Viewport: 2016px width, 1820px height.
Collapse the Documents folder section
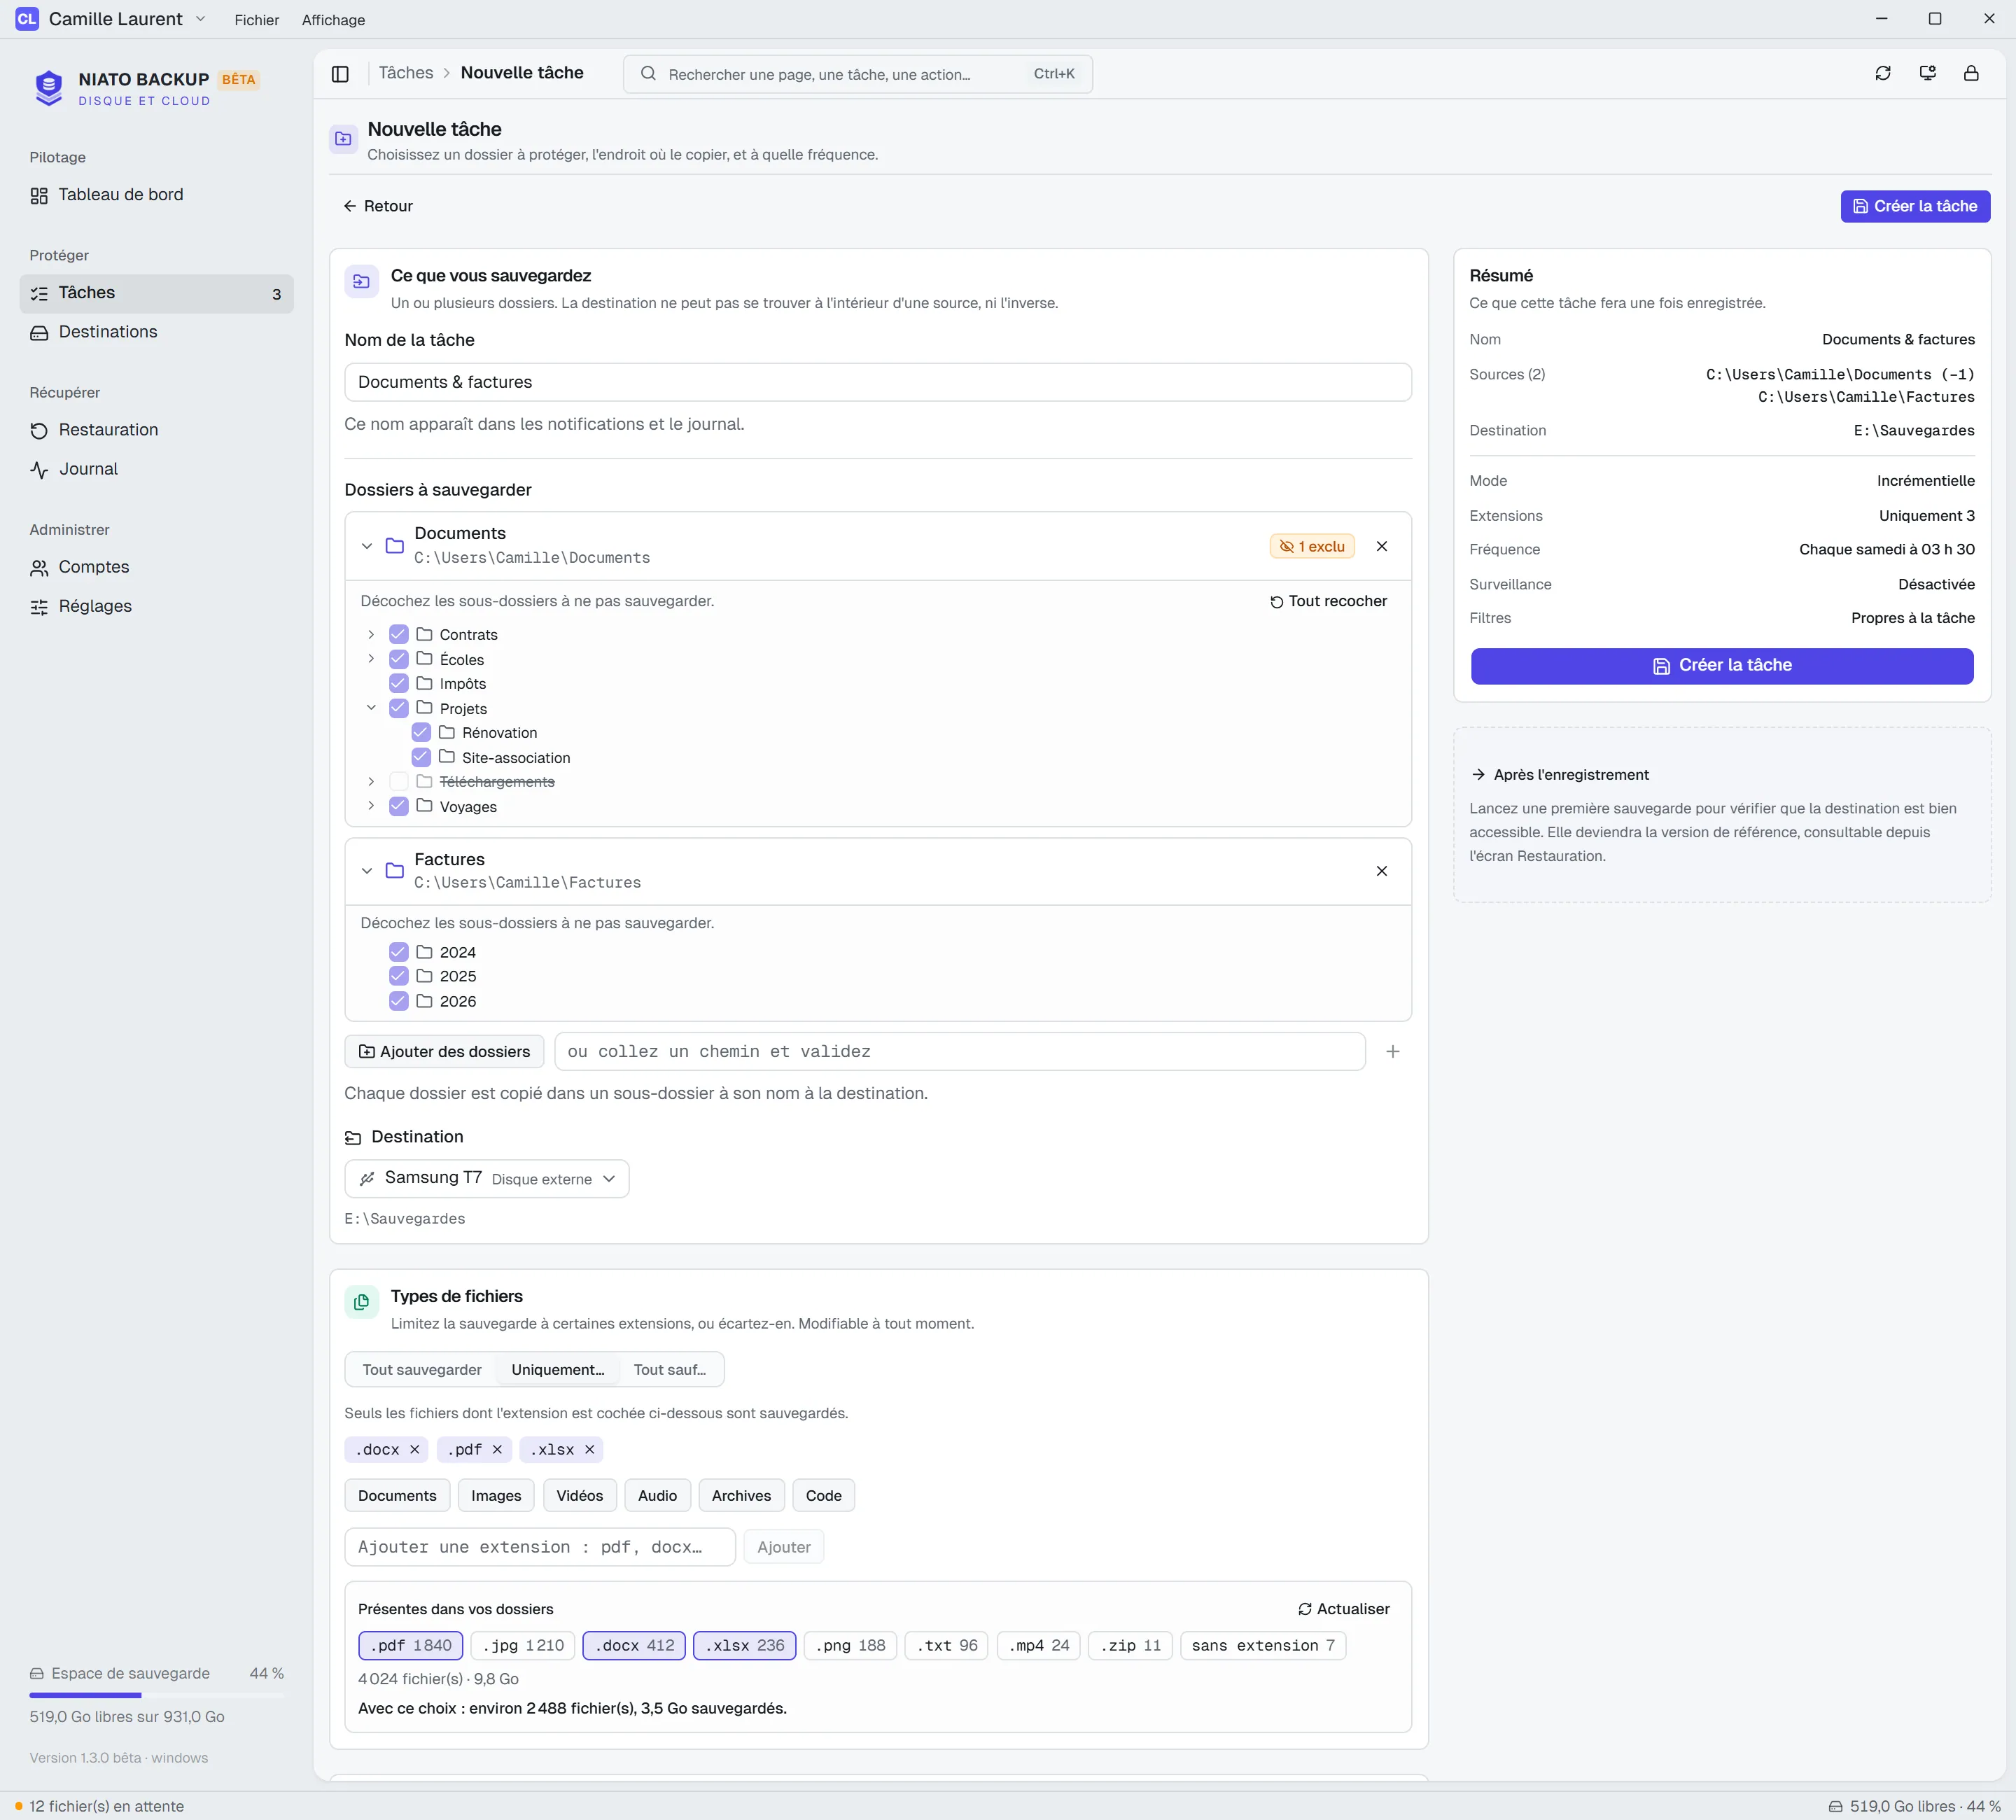367,546
